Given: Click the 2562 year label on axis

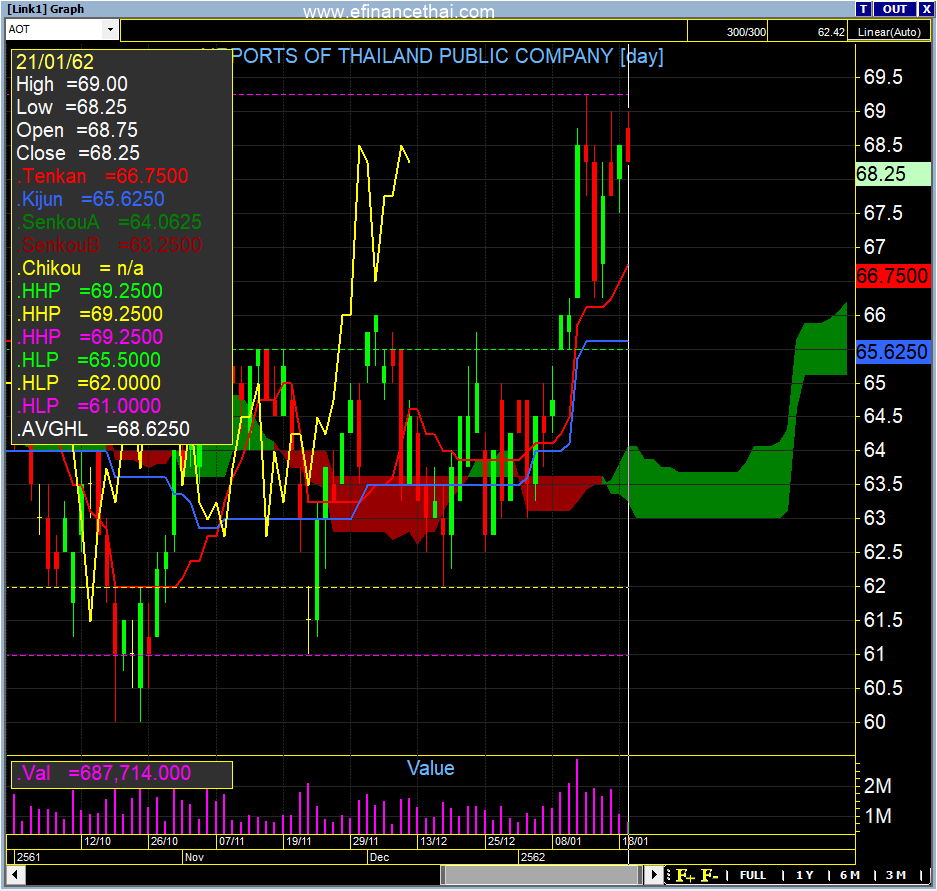Looking at the screenshot, I should coord(532,857).
